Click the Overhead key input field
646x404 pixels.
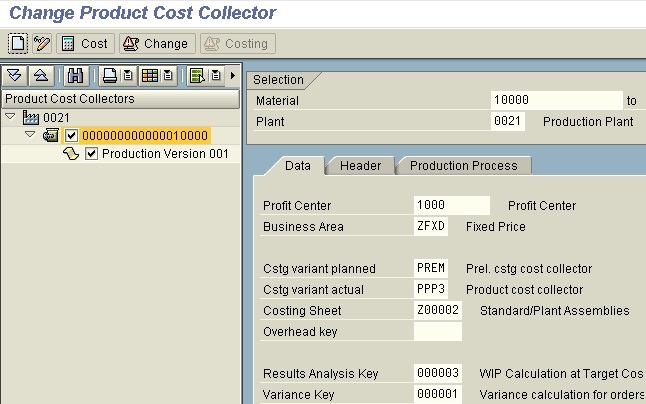point(437,331)
